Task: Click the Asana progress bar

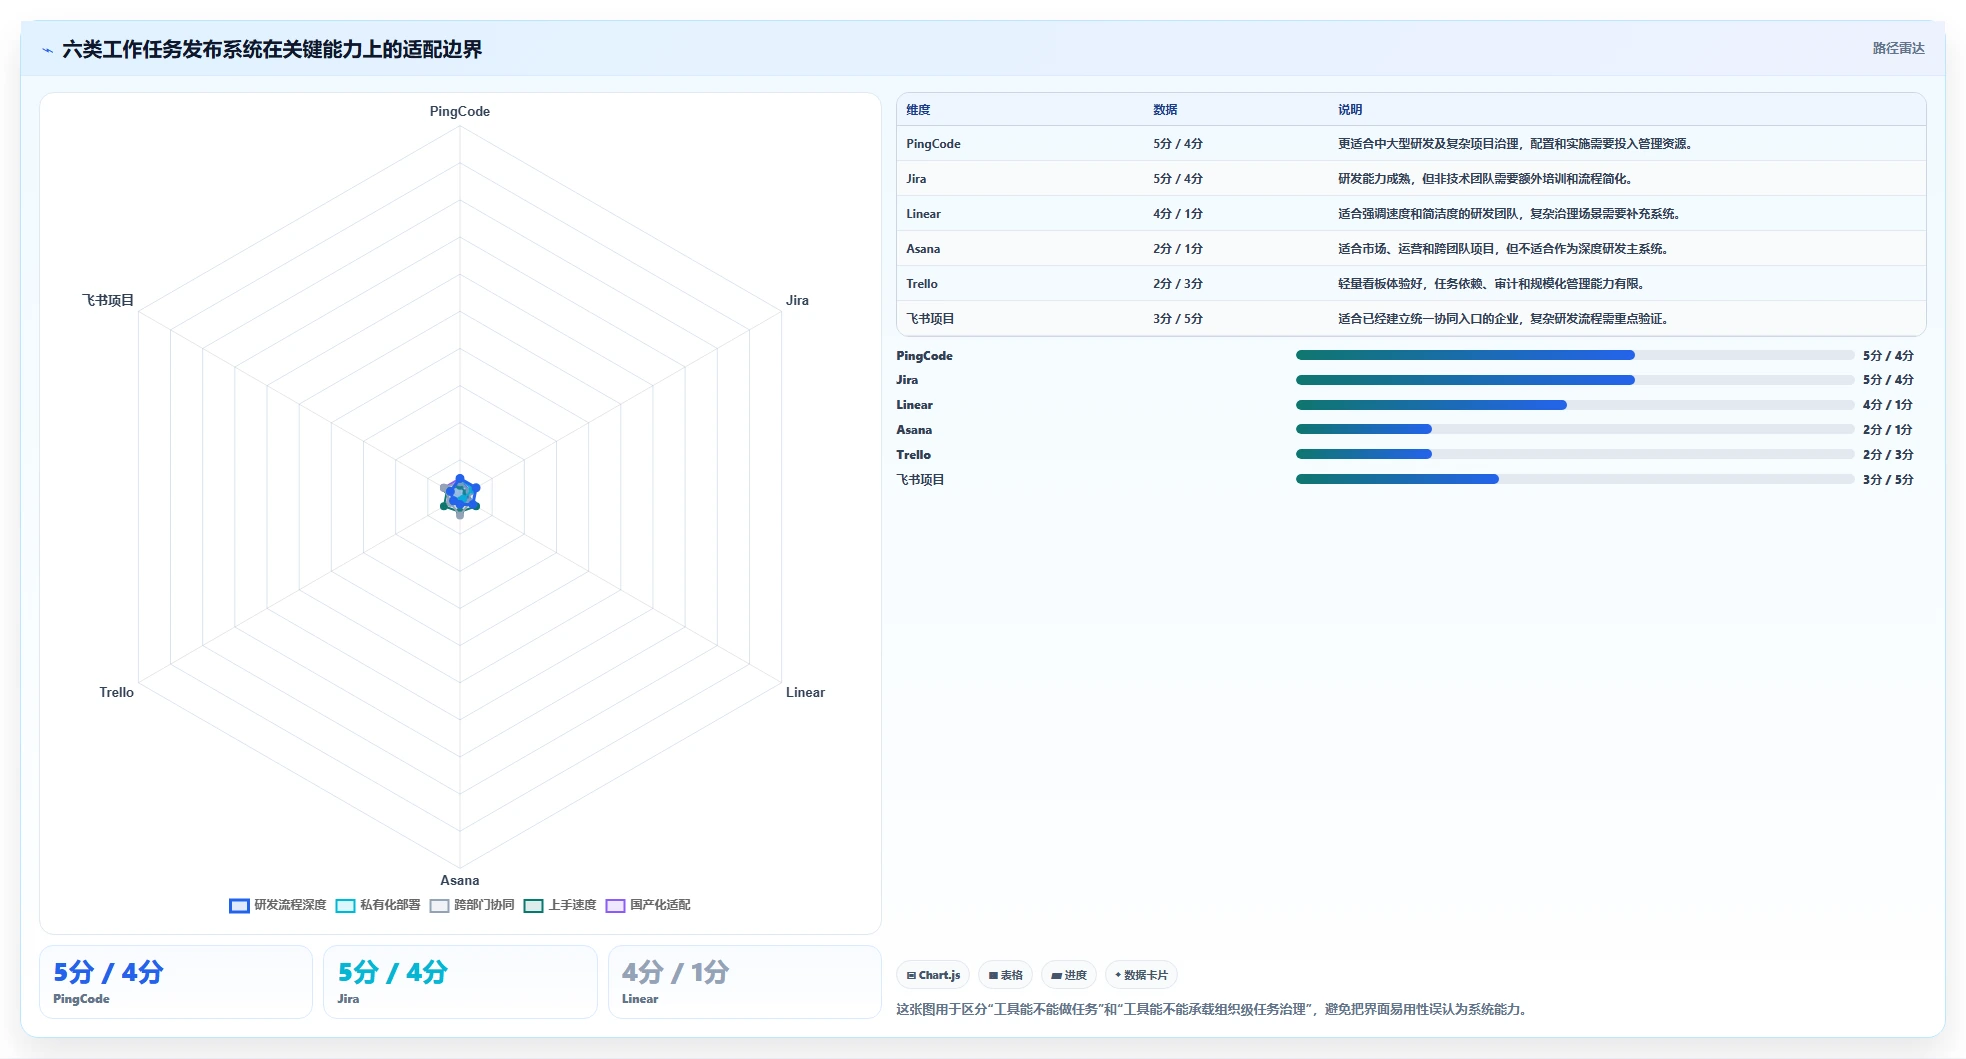Action: 1575,429
